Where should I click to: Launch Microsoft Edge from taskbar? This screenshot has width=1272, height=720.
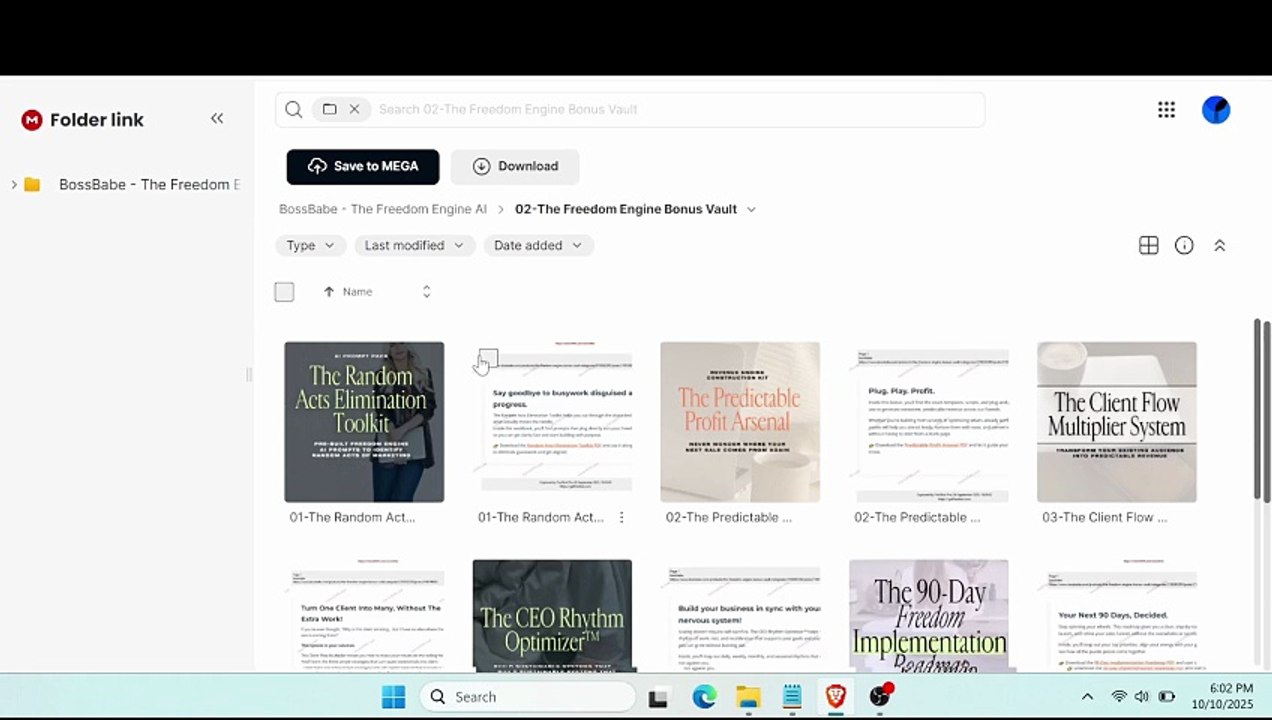[704, 697]
